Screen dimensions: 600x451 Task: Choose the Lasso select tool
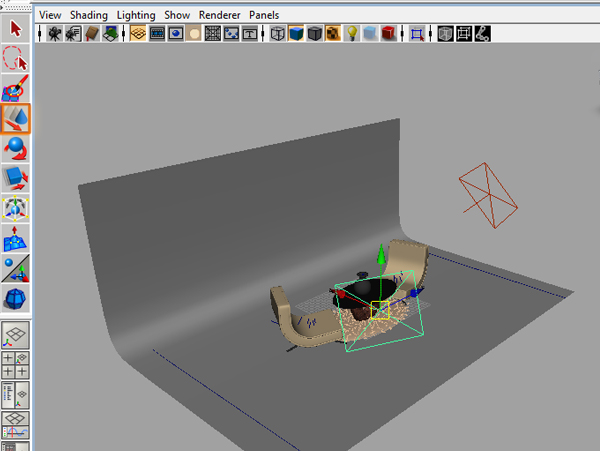(16, 58)
